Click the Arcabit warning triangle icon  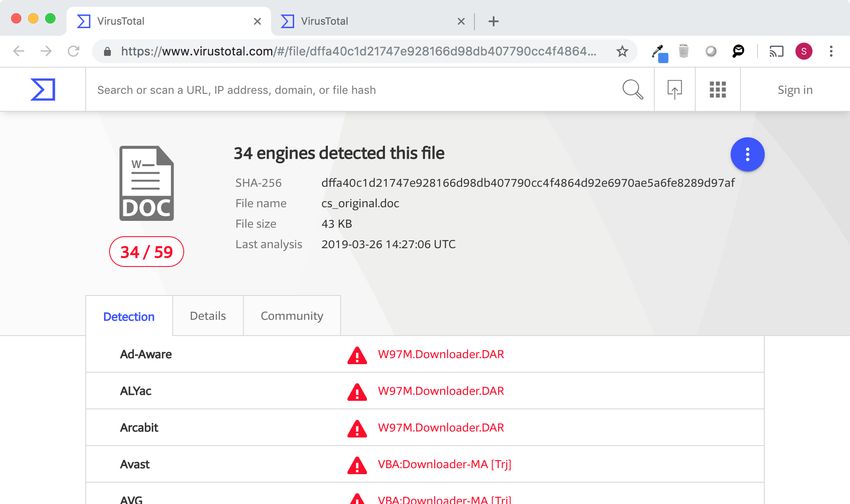[x=357, y=428]
